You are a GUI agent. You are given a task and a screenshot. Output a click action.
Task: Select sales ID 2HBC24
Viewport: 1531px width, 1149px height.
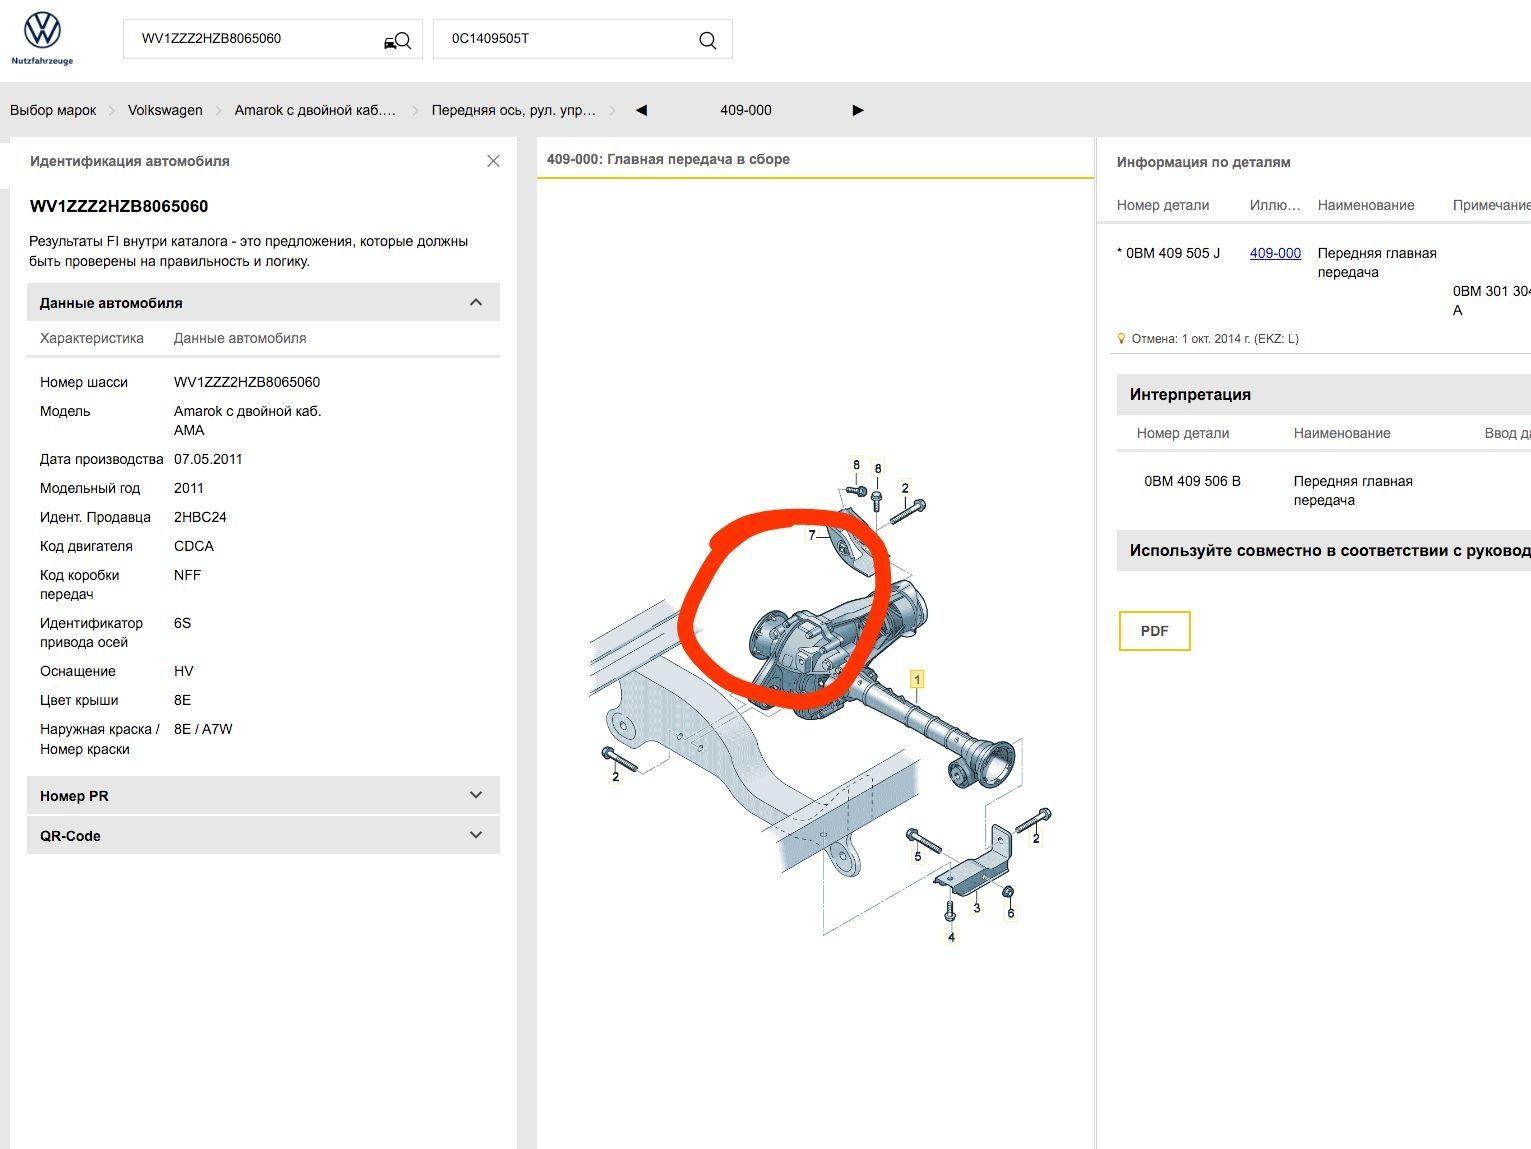(x=200, y=517)
